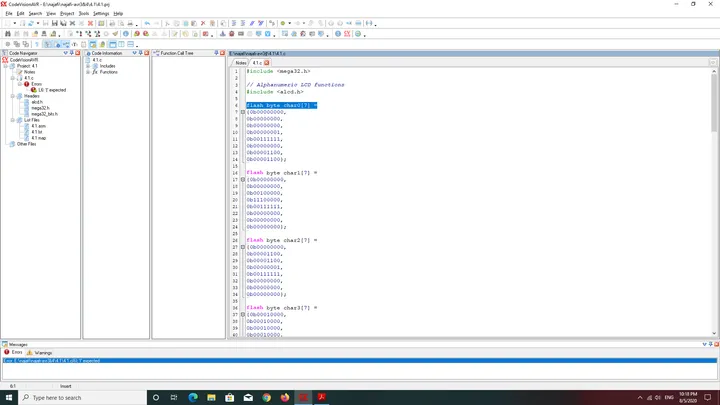This screenshot has height=405, width=720.
Task: Click the red X delete icon in toolbar
Action: click(203, 23)
